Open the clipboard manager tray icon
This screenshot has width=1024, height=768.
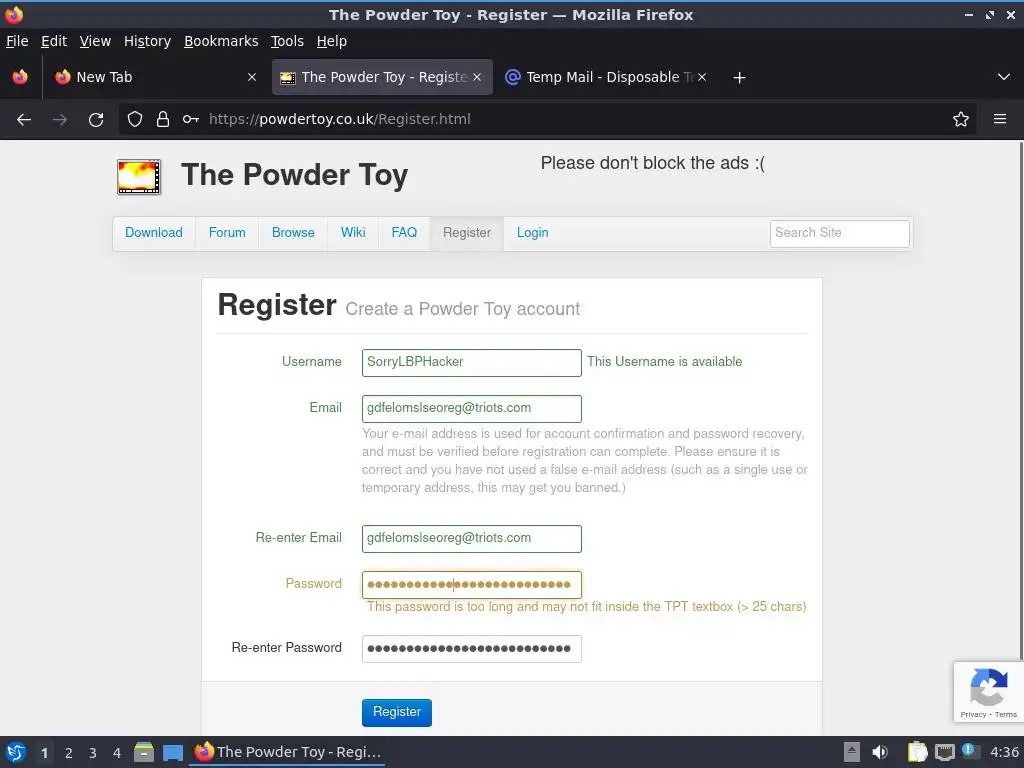coord(918,752)
